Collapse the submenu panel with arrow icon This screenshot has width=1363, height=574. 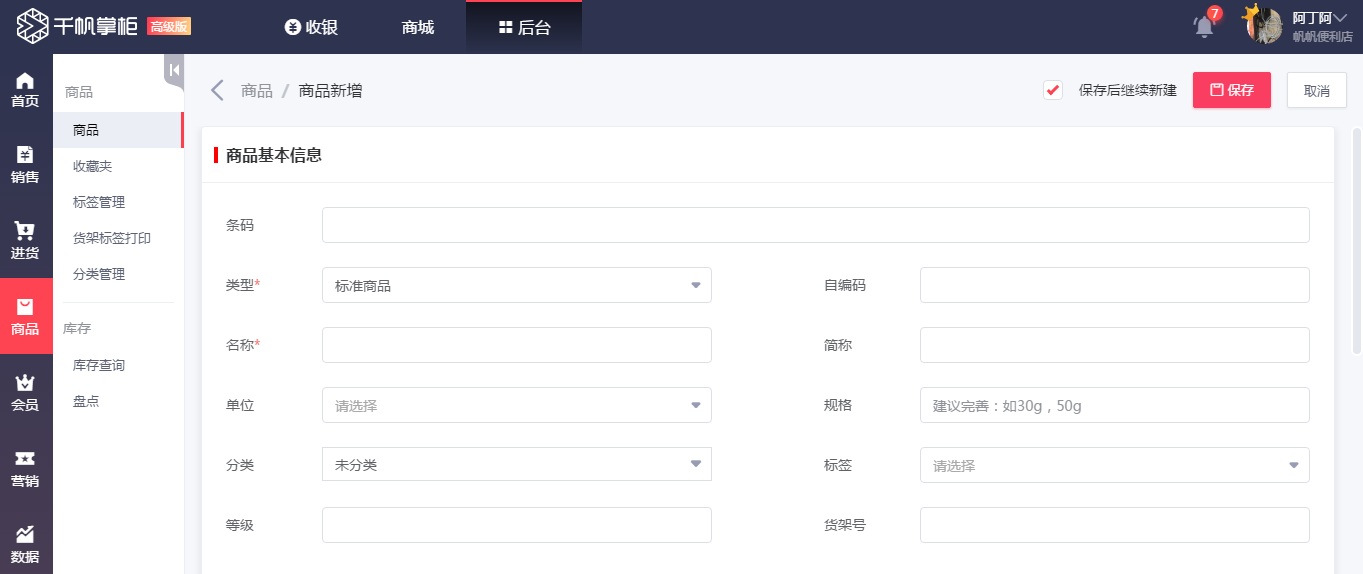174,70
